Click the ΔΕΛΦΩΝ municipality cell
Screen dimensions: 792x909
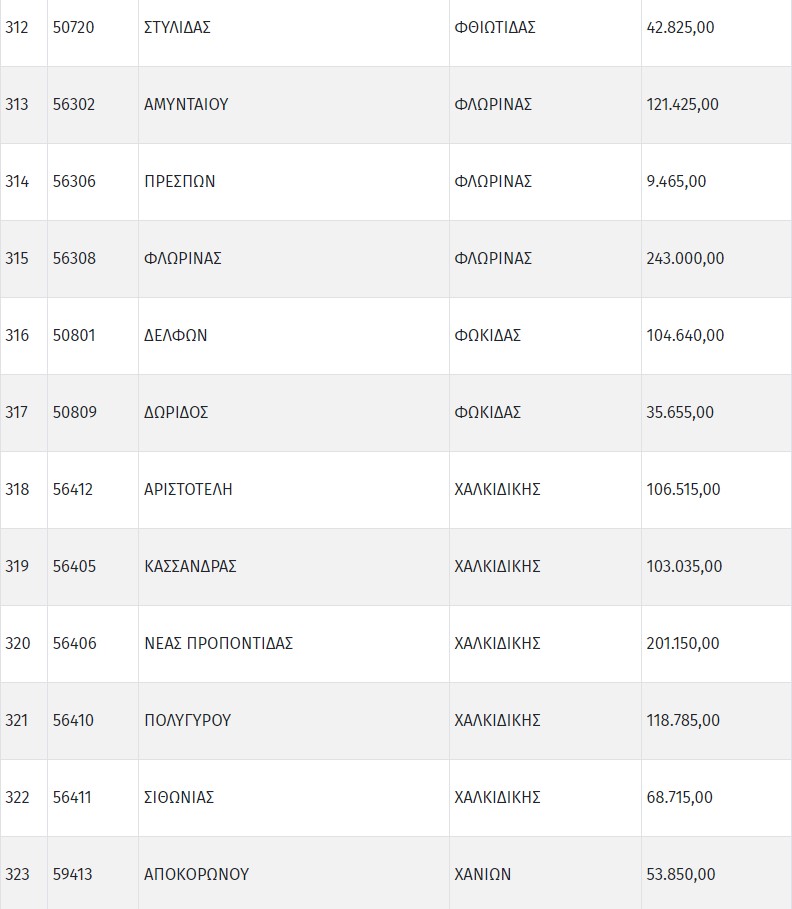tap(176, 335)
